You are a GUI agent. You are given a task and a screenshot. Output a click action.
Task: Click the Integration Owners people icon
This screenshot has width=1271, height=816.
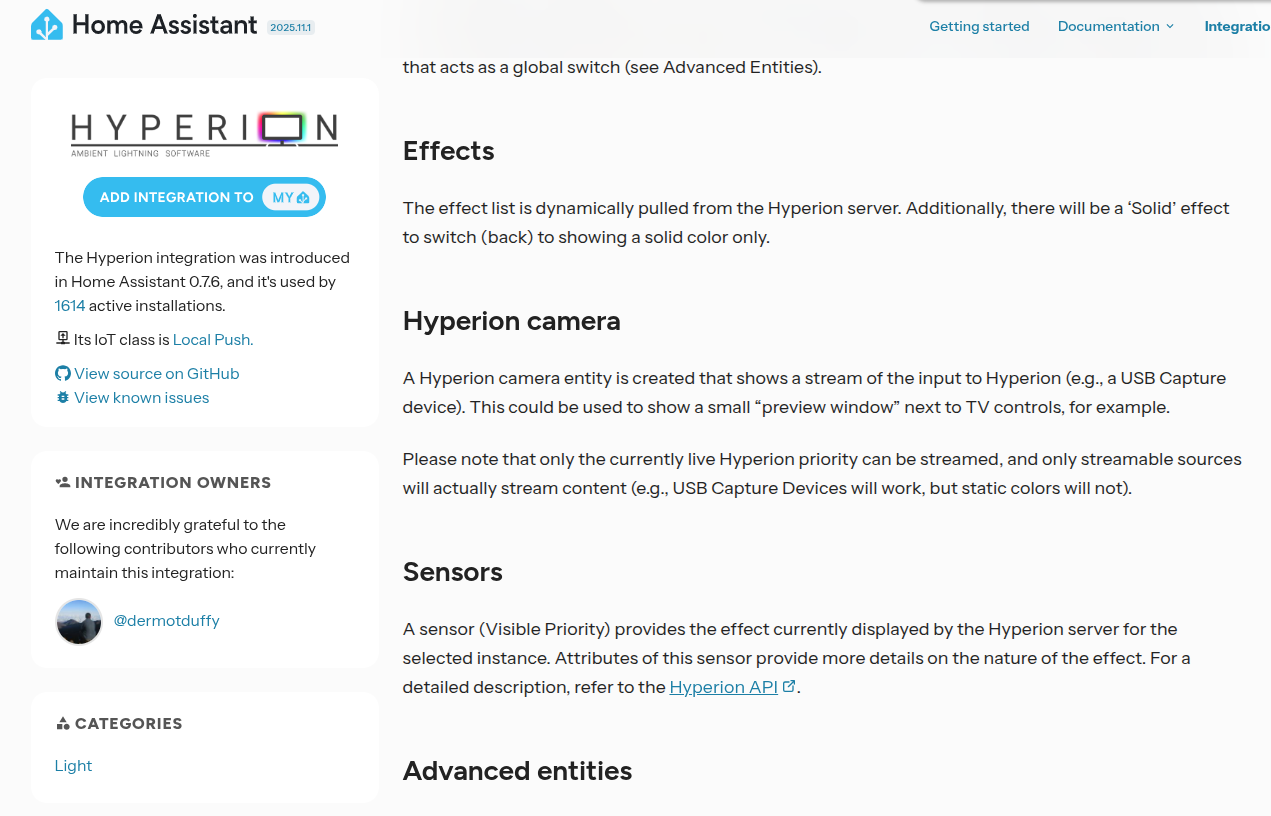coord(63,482)
